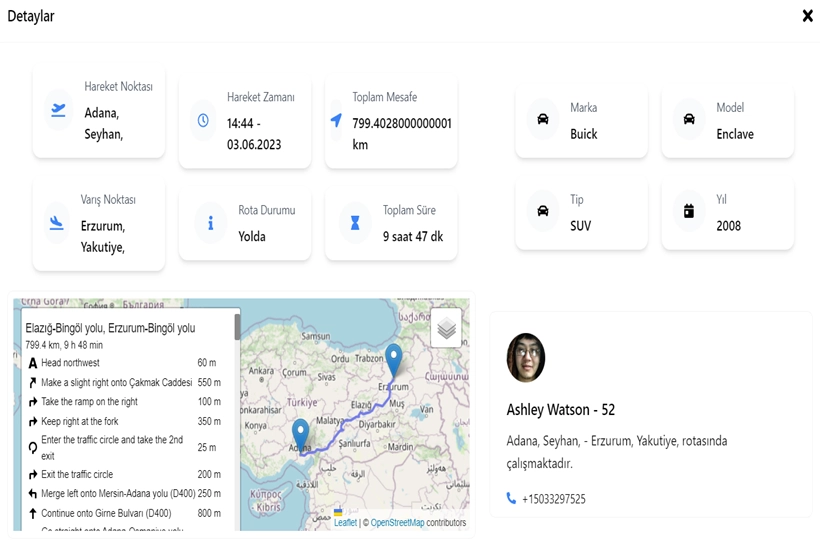Viewport: 822px width, 550px height.
Task: Click the 'Head northwest' letter A icon
Action: click(x=33, y=363)
